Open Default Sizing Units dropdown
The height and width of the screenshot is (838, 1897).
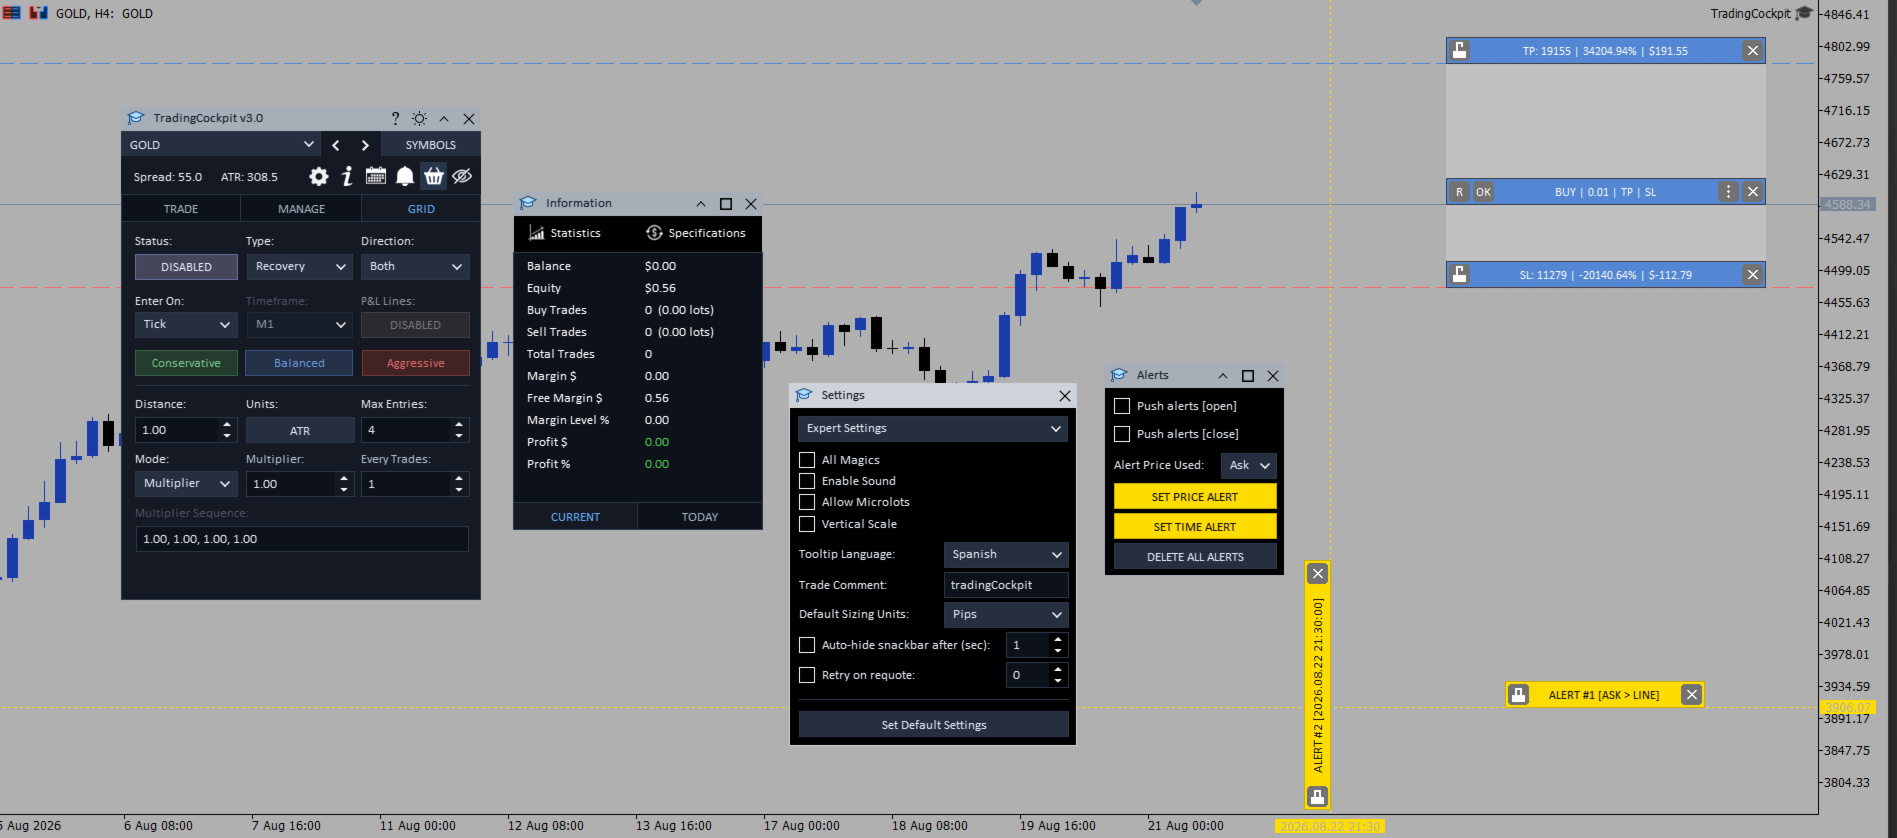[1006, 614]
